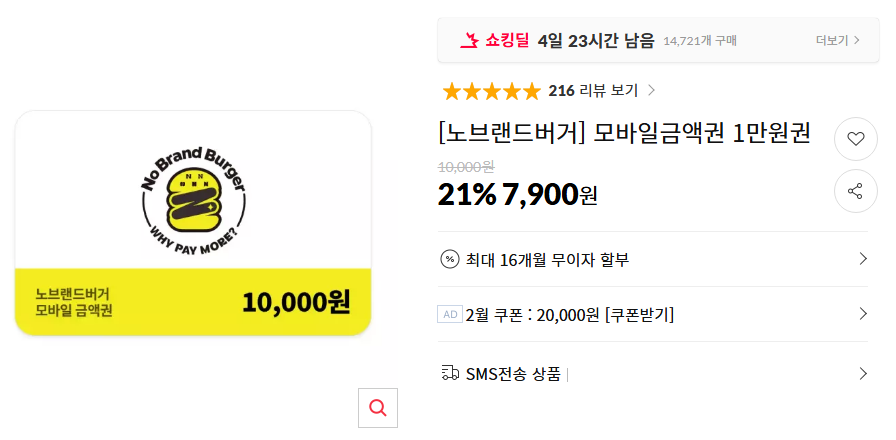Image resolution: width=896 pixels, height=440 pixels.
Task: Click the 4일 23시간 남음 deal timer
Action: click(x=596, y=41)
